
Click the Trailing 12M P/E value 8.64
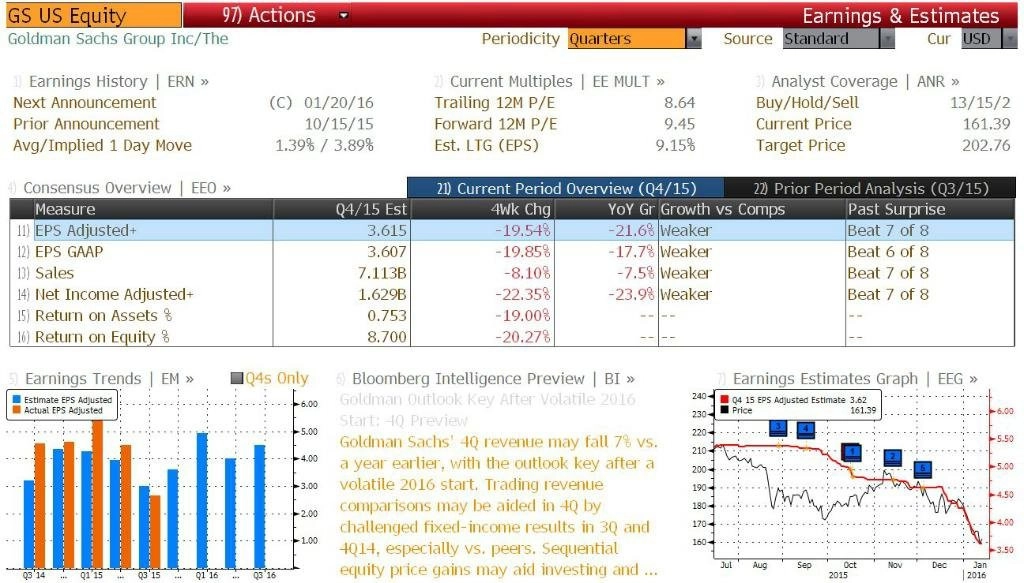[x=679, y=102]
